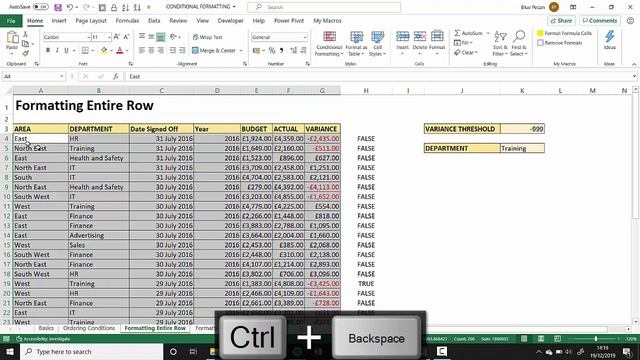Screen dimensions: 640x360
Task: Open the Ribbon Display Options icon
Action: (573, 7)
